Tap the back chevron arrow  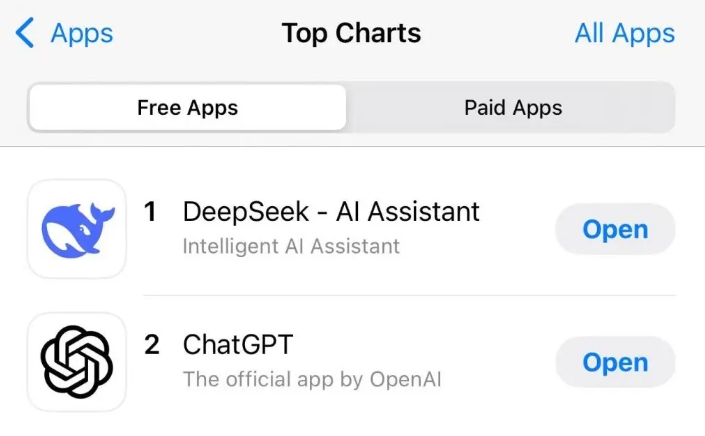click(x=26, y=33)
